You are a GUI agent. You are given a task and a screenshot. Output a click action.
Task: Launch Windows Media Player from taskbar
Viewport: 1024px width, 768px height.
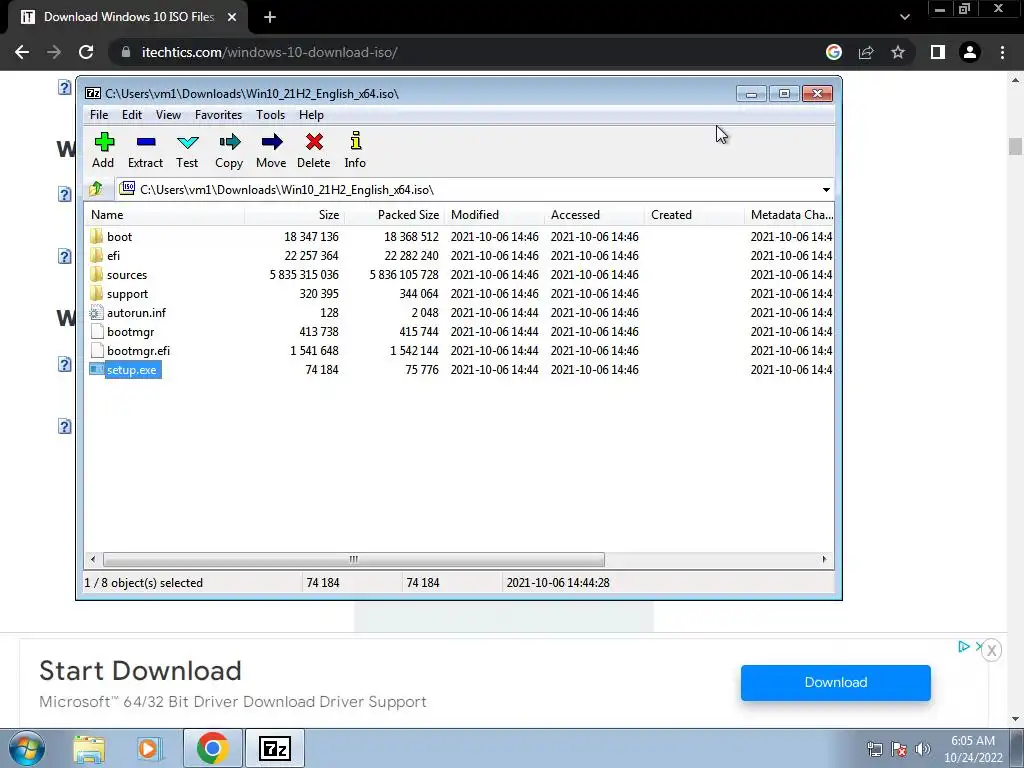point(149,748)
